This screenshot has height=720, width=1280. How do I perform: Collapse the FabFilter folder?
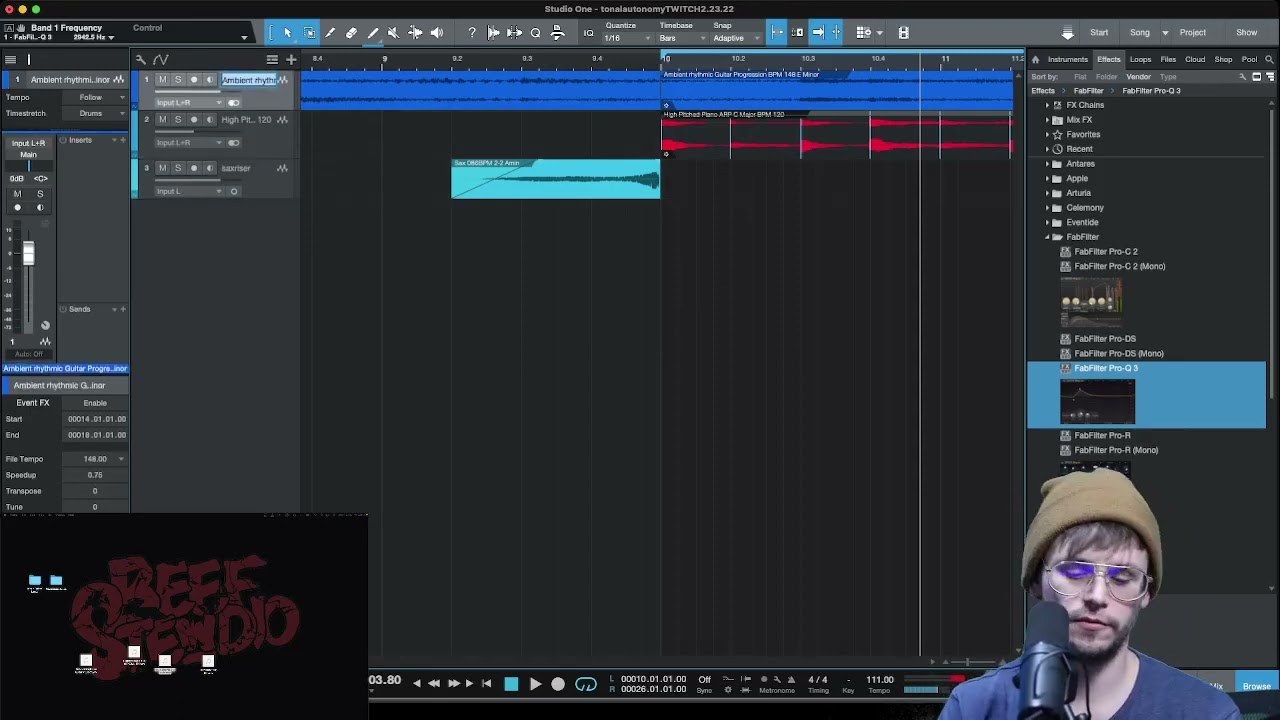pos(1047,237)
